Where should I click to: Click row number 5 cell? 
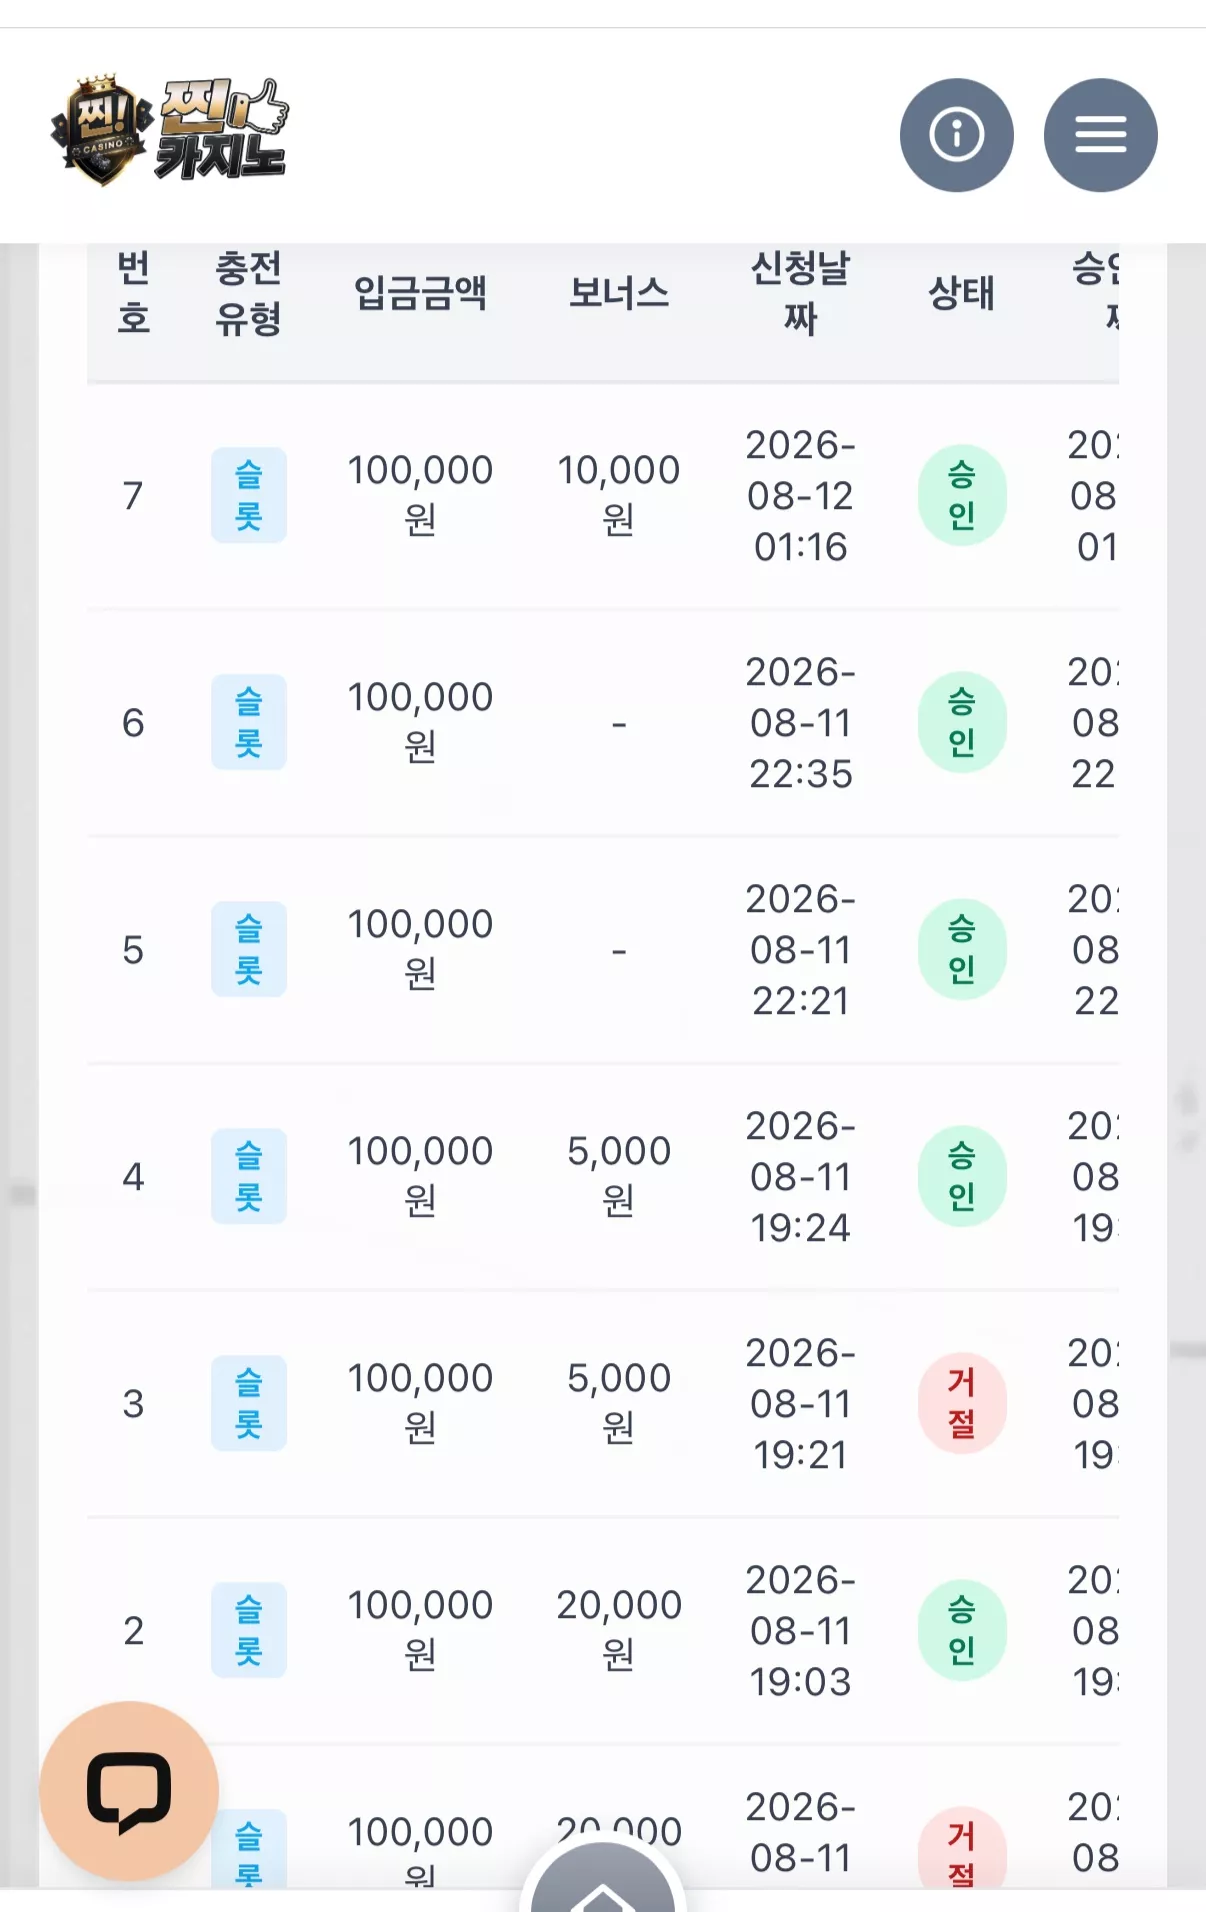133,949
